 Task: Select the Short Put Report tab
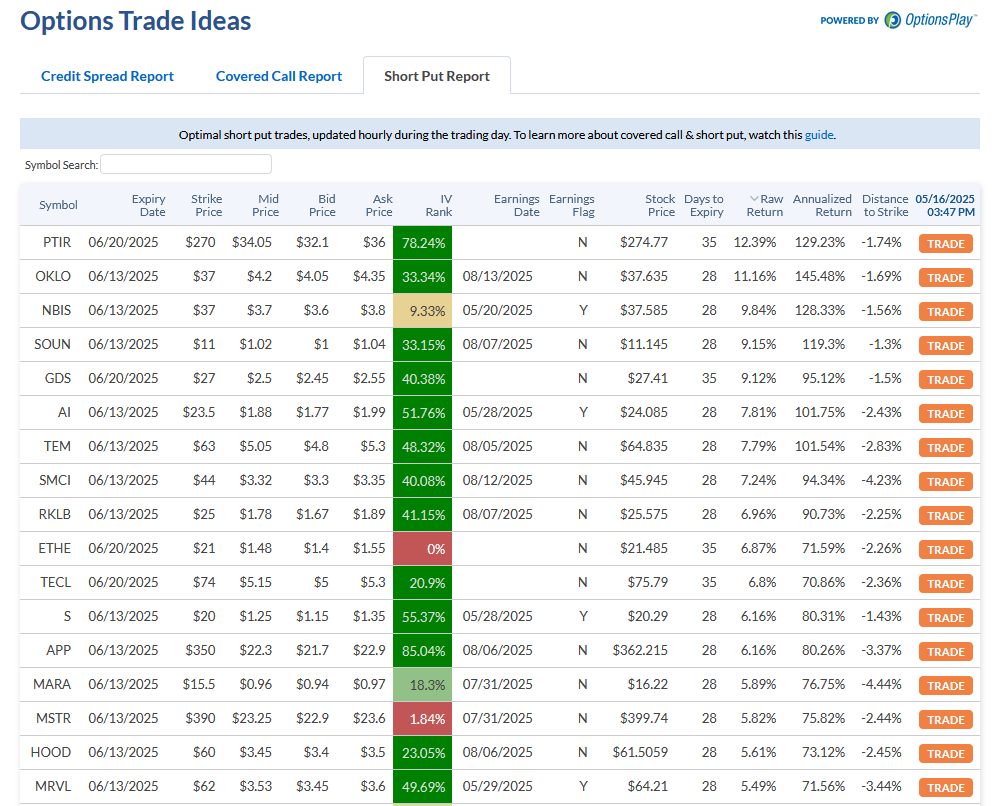click(437, 76)
